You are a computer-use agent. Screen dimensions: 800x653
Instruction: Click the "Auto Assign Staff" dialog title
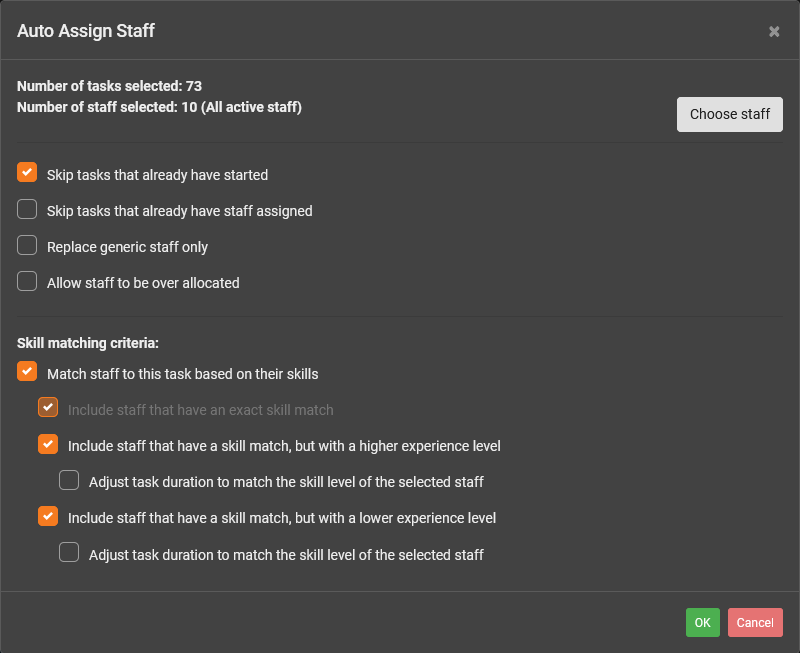pos(86,31)
